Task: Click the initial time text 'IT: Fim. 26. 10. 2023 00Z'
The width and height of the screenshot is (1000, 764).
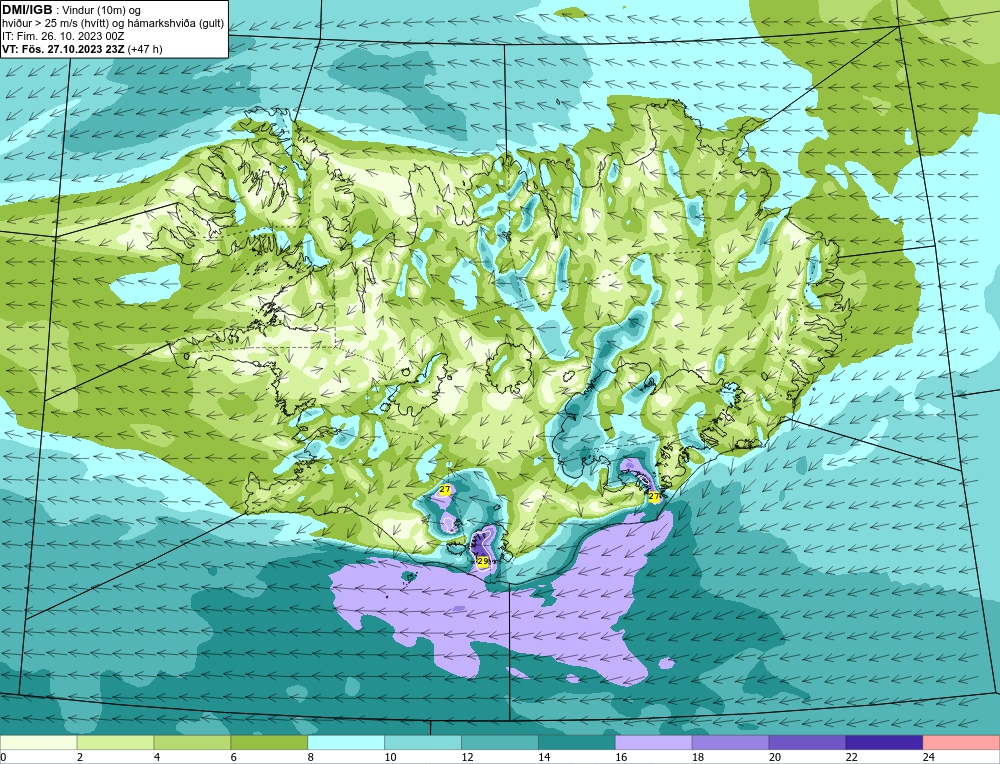Action: [x=63, y=36]
